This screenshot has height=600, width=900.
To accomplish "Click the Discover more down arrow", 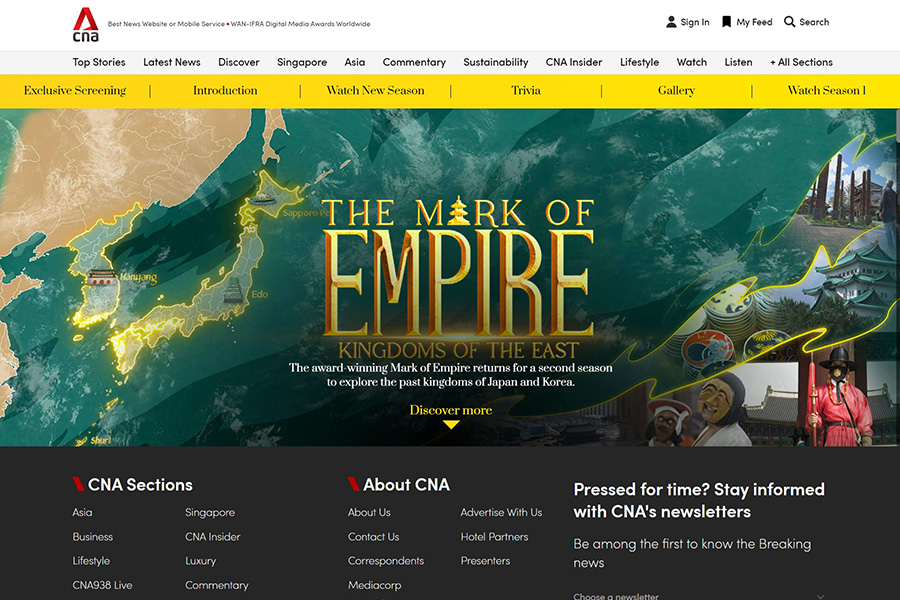I will [451, 425].
